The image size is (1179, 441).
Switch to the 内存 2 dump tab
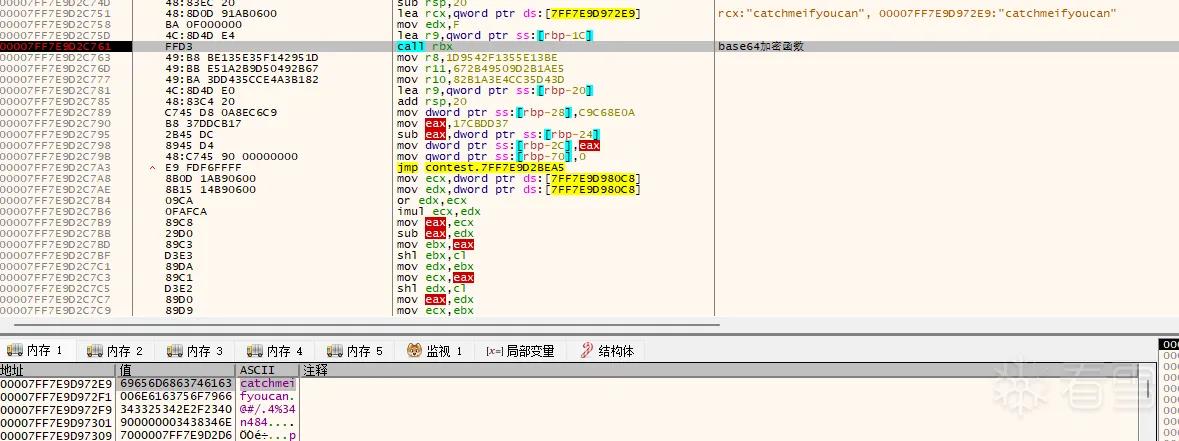pos(115,351)
